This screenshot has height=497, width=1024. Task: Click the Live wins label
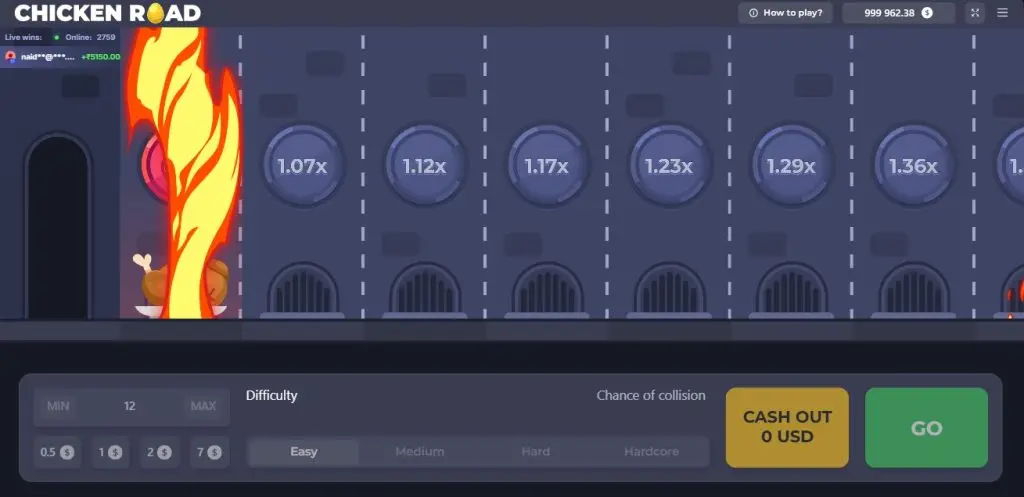(x=24, y=37)
